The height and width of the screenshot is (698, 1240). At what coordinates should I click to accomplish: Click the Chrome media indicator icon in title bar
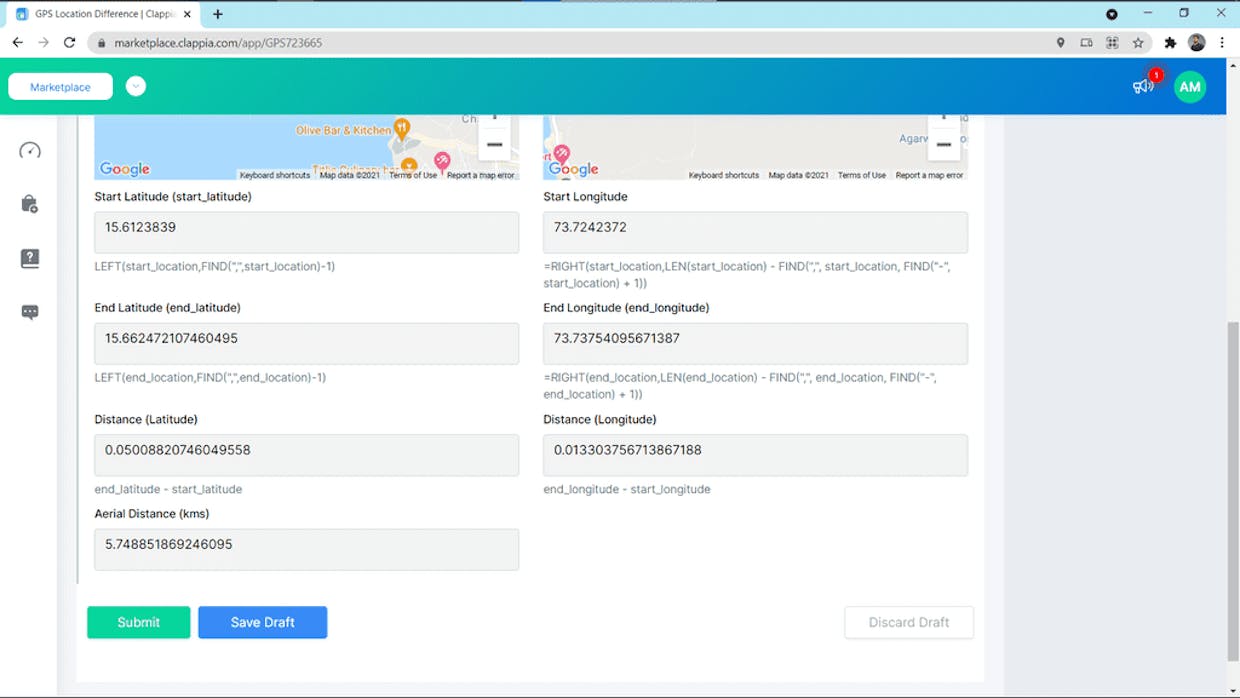coord(1112,14)
